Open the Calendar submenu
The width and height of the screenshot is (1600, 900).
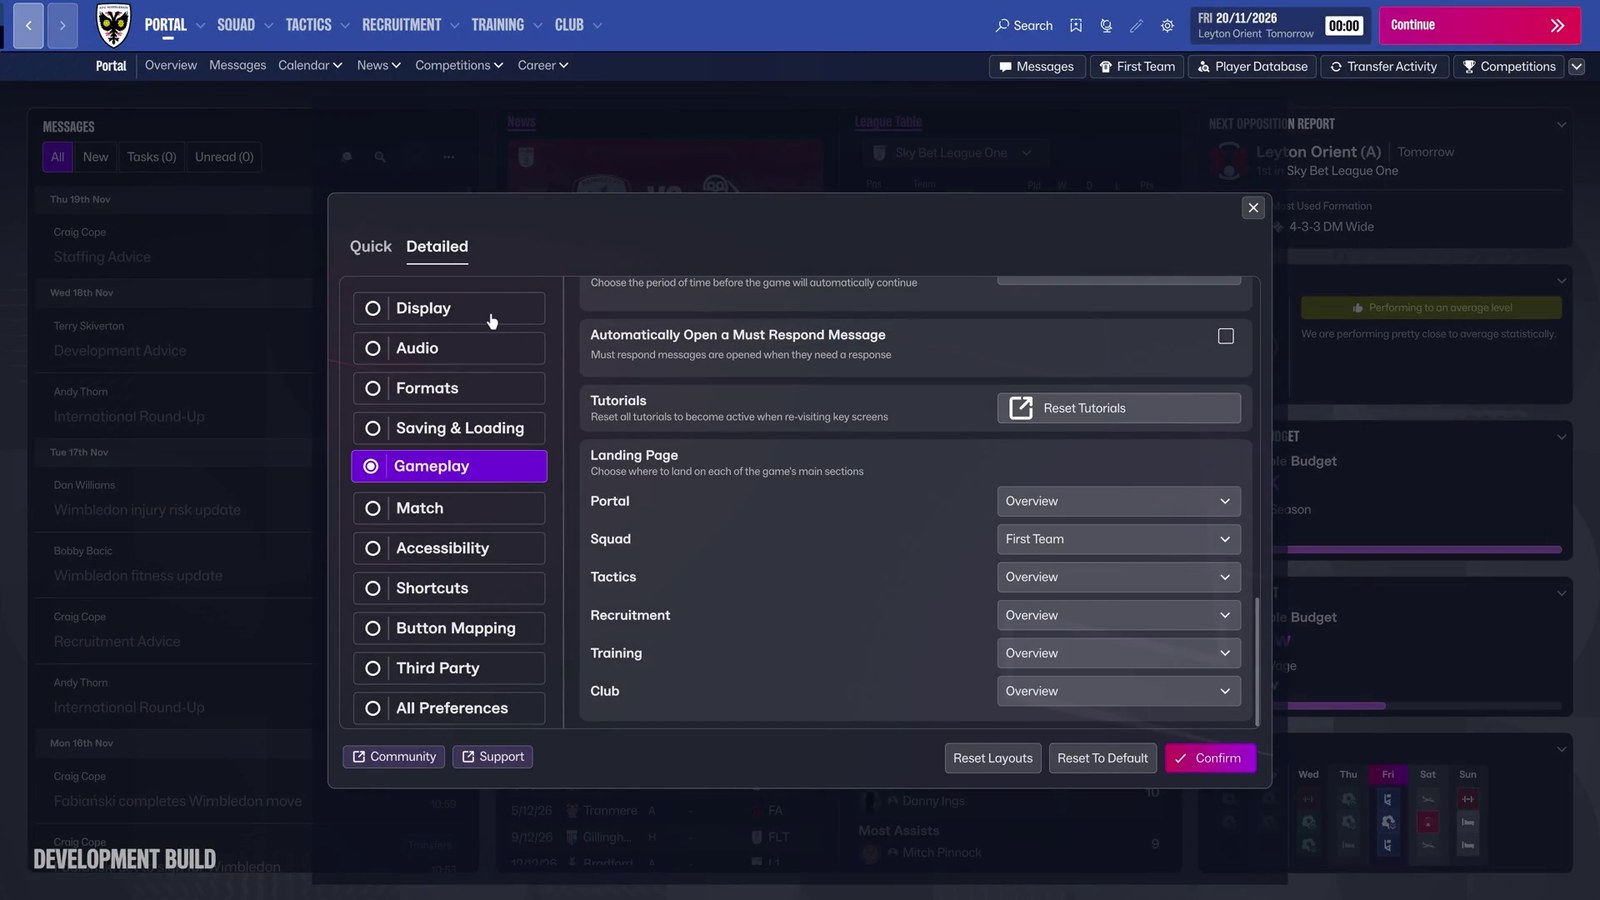point(310,65)
